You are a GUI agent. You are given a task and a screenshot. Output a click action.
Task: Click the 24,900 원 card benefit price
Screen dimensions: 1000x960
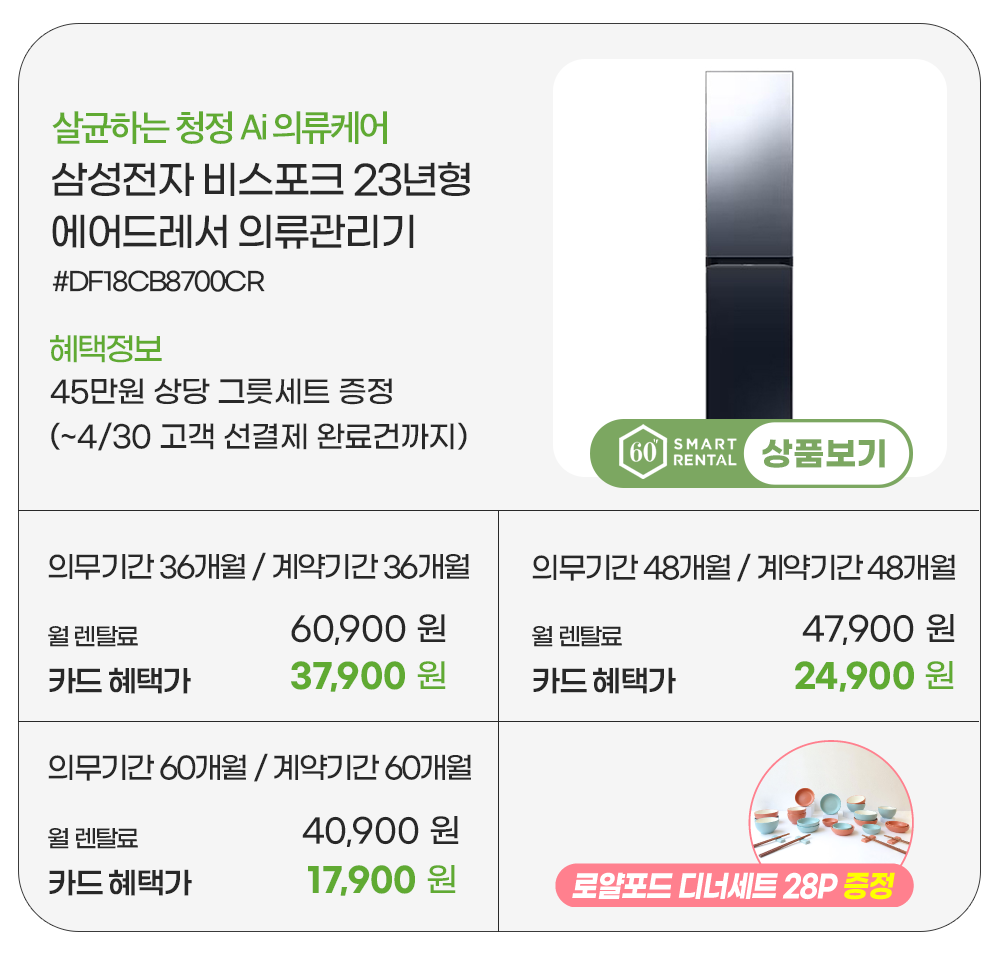pos(873,677)
